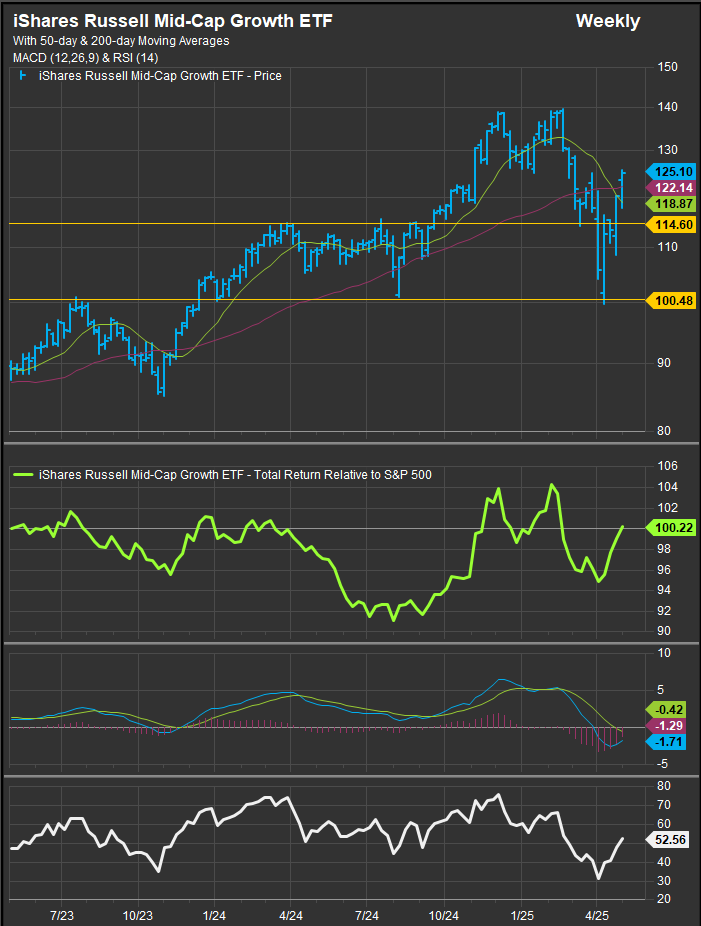Viewport: 701px width, 926px height.
Task: Click the 92 relative return axis label
Action: pos(664,610)
